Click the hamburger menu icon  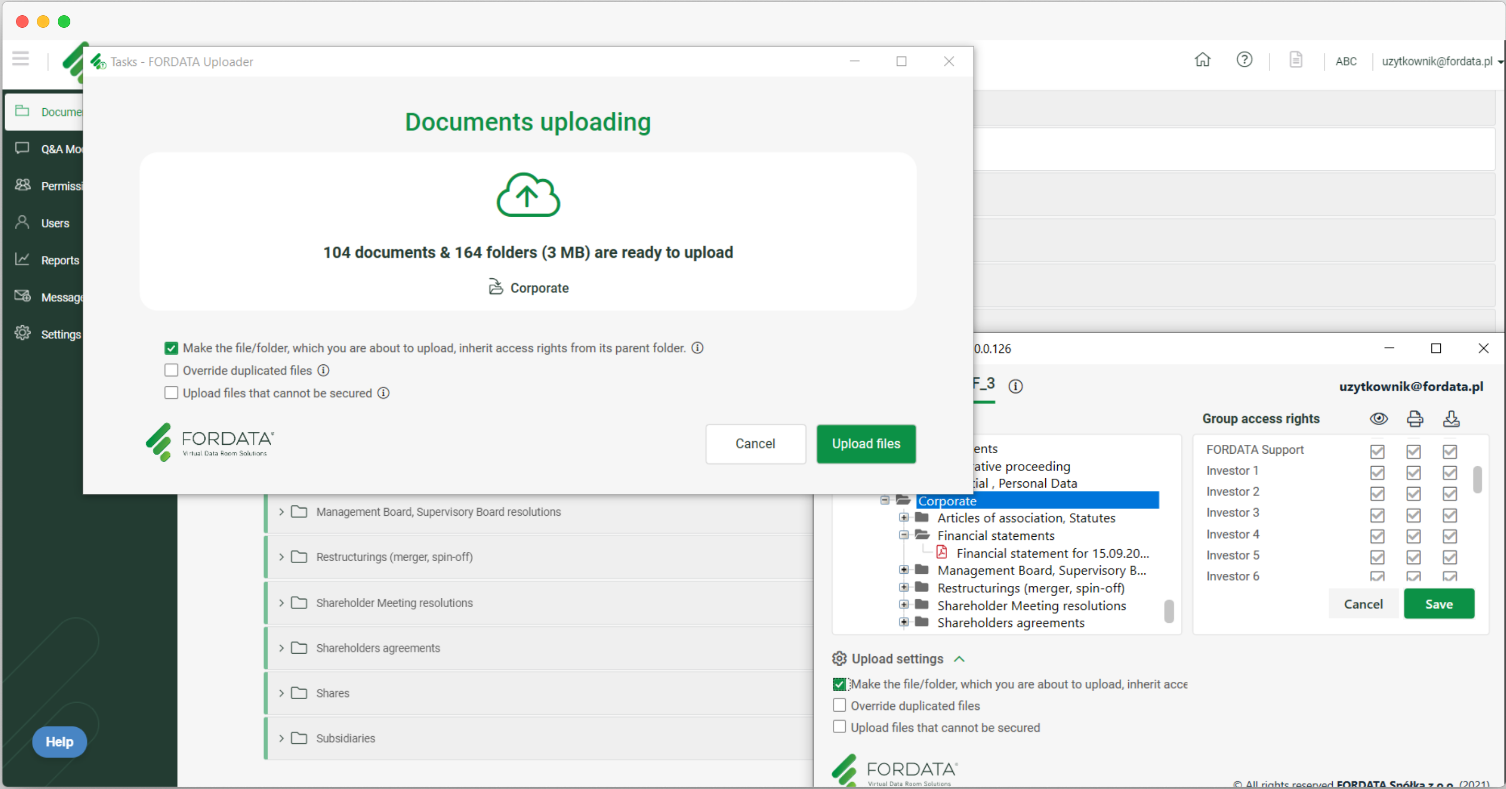tap(21, 59)
